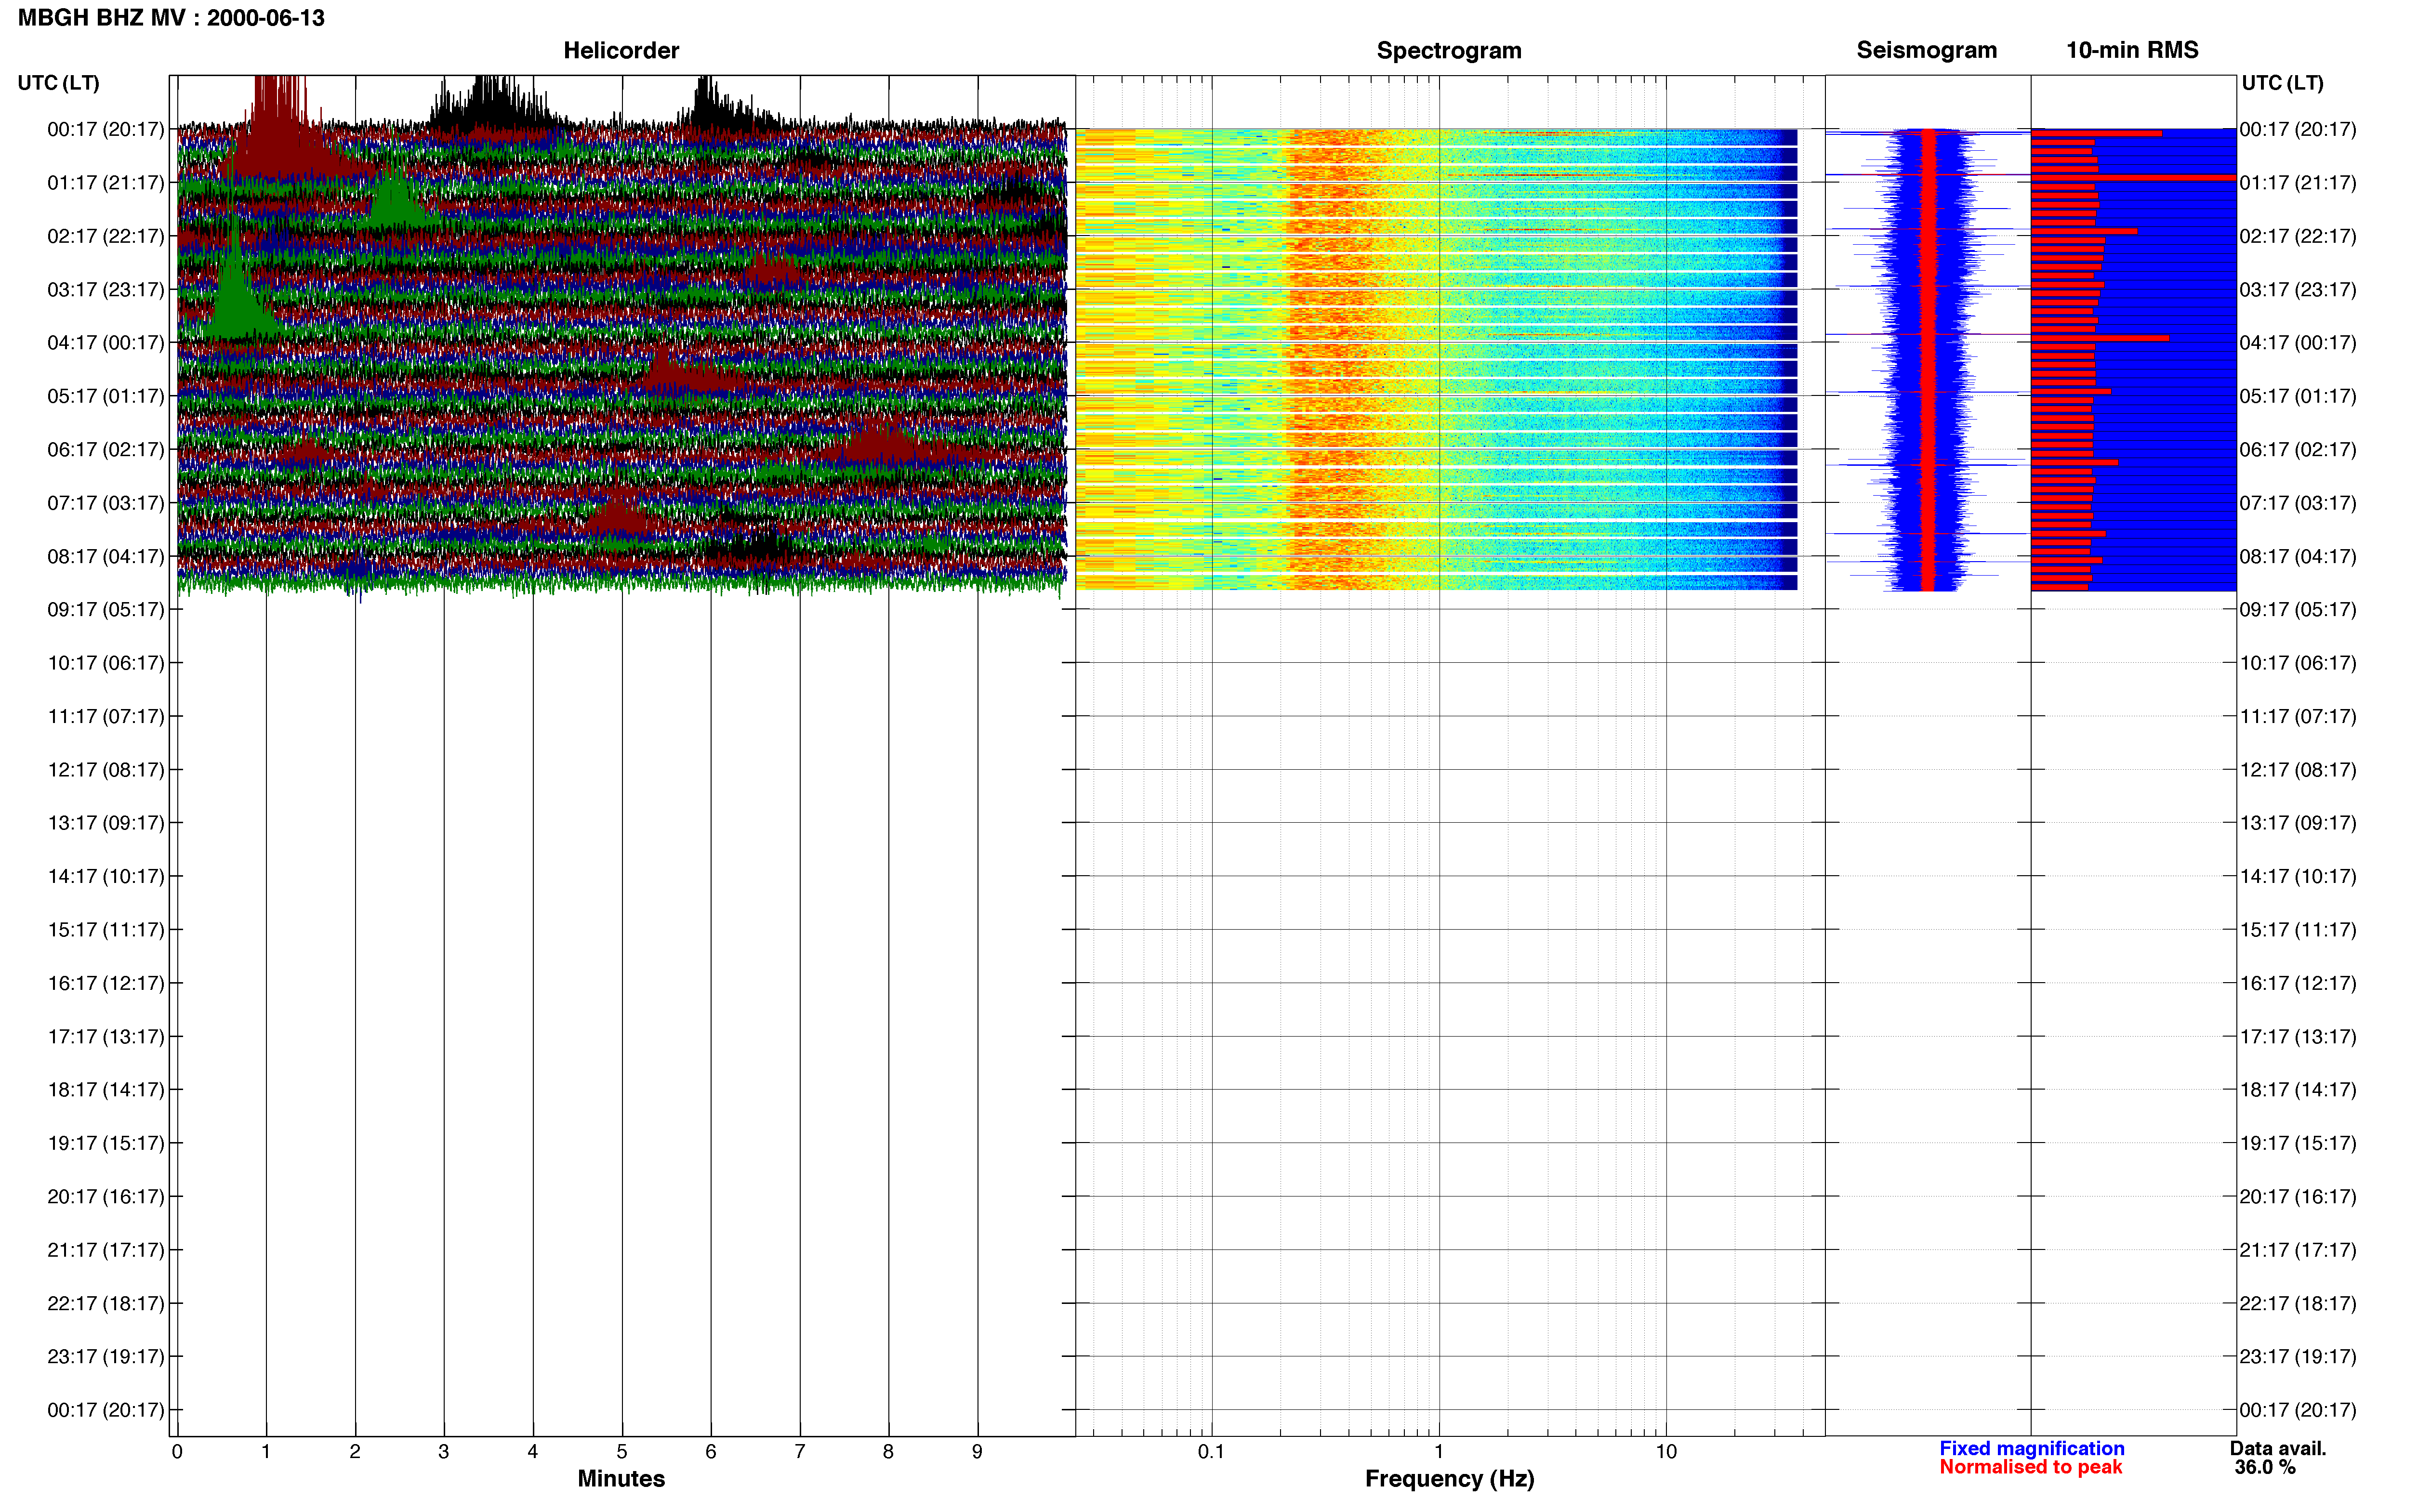Click Minutes axis tick label '7'
2418x1512 pixels.
(800, 1452)
